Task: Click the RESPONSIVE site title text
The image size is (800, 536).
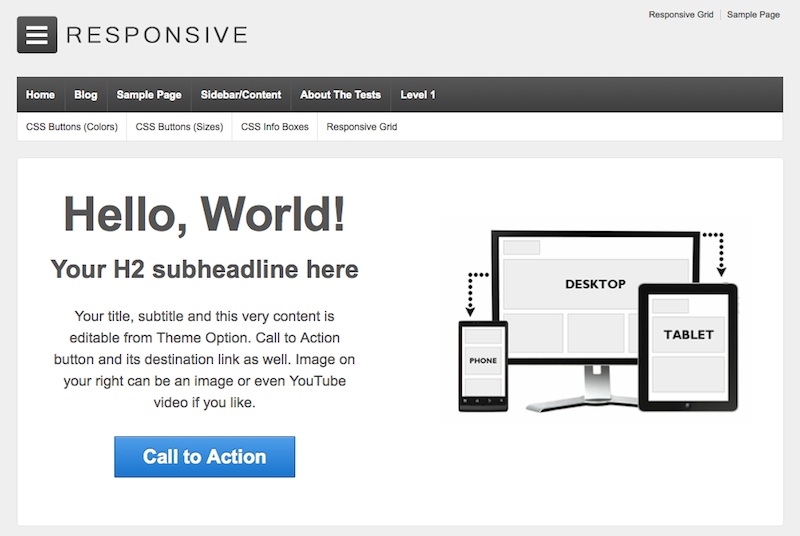Action: pos(156,35)
